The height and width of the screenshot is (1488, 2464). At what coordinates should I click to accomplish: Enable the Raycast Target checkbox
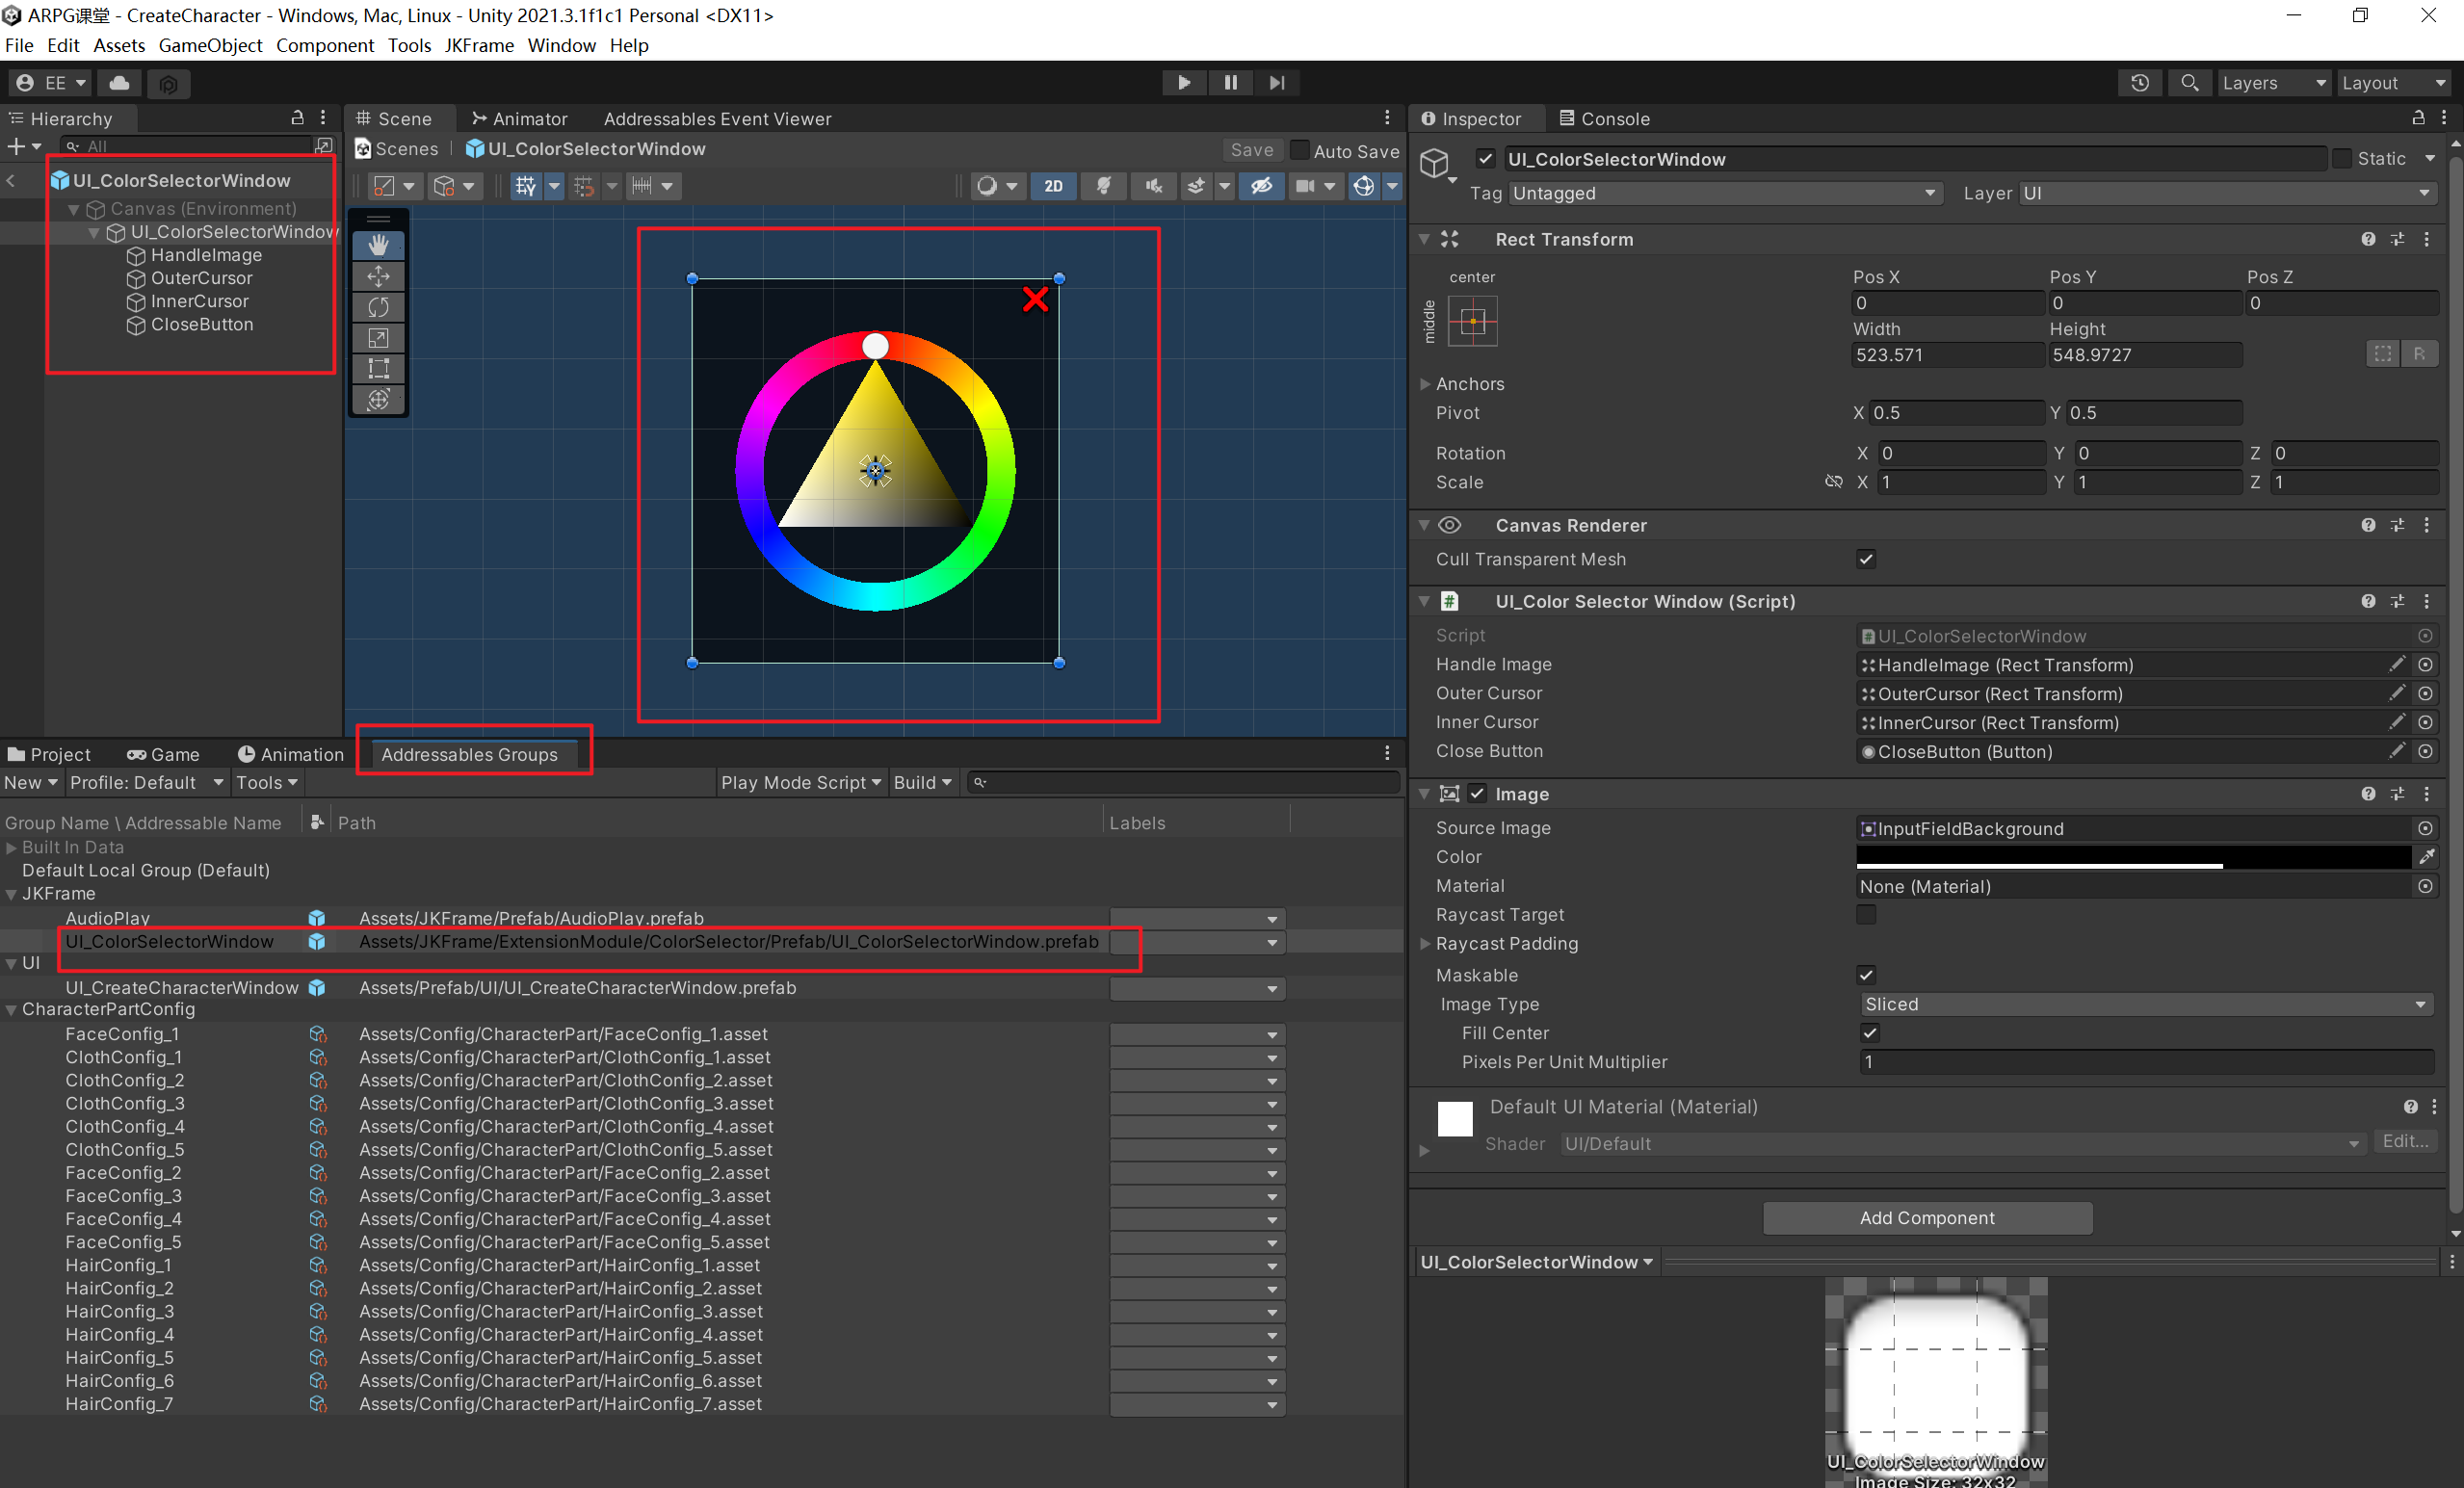1866,914
